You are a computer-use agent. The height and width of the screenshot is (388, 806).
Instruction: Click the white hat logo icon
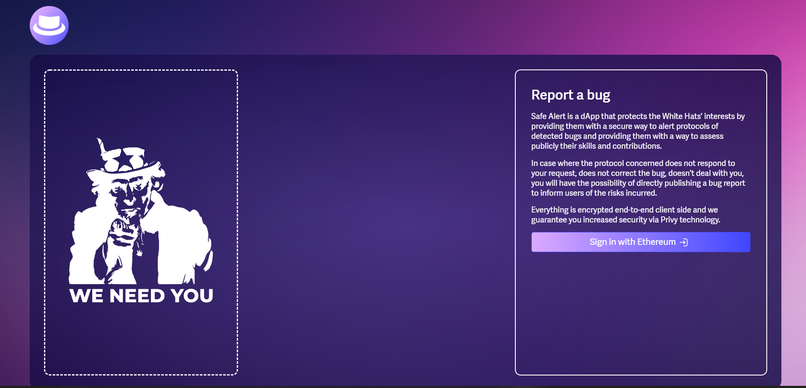point(49,26)
